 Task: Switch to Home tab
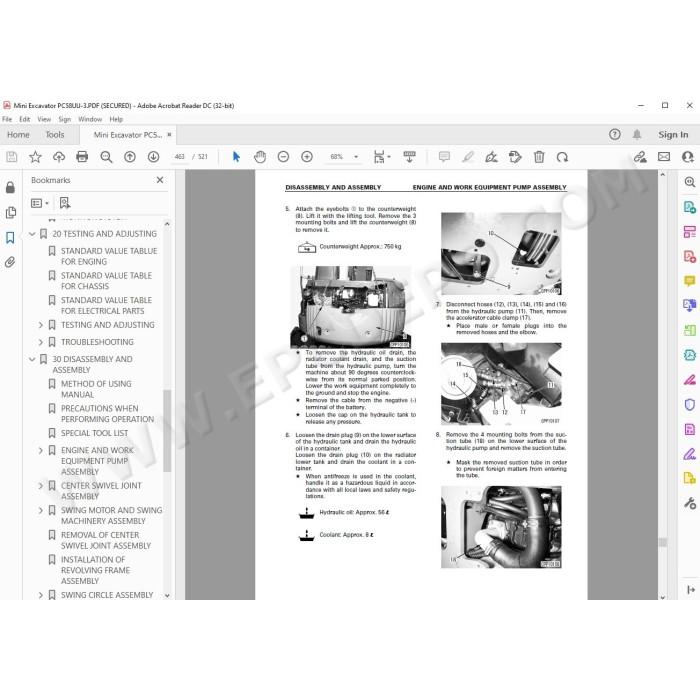pyautogui.click(x=18, y=134)
